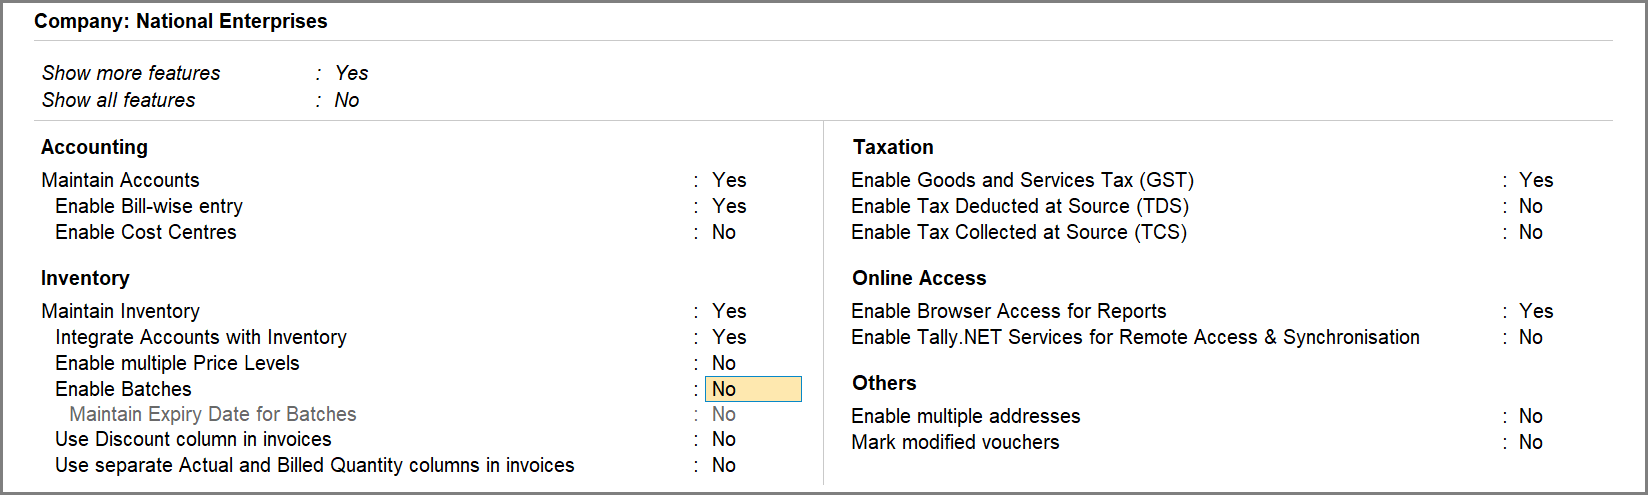The height and width of the screenshot is (495, 1648).
Task: Click the Company: National Enterprises title
Action: pos(181,21)
